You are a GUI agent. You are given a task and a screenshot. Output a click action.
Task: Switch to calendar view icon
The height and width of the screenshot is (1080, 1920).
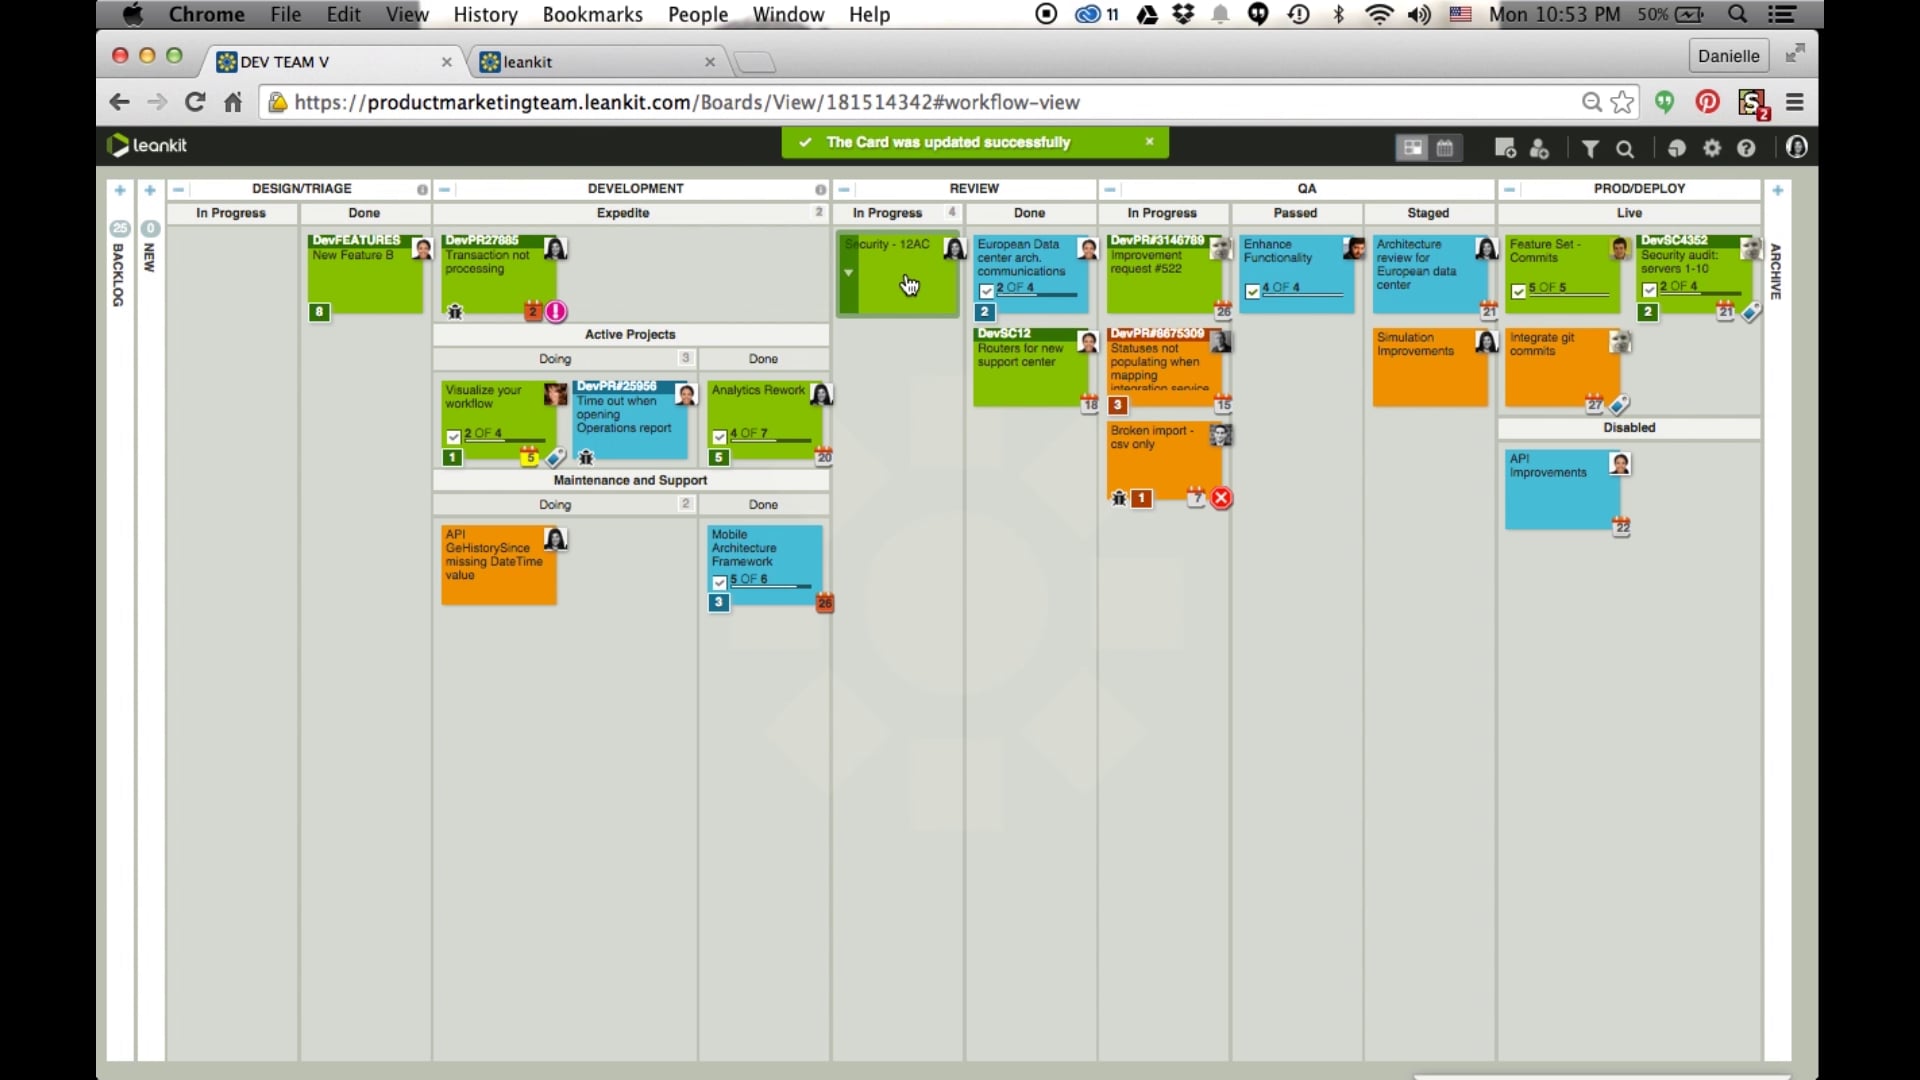(x=1447, y=148)
